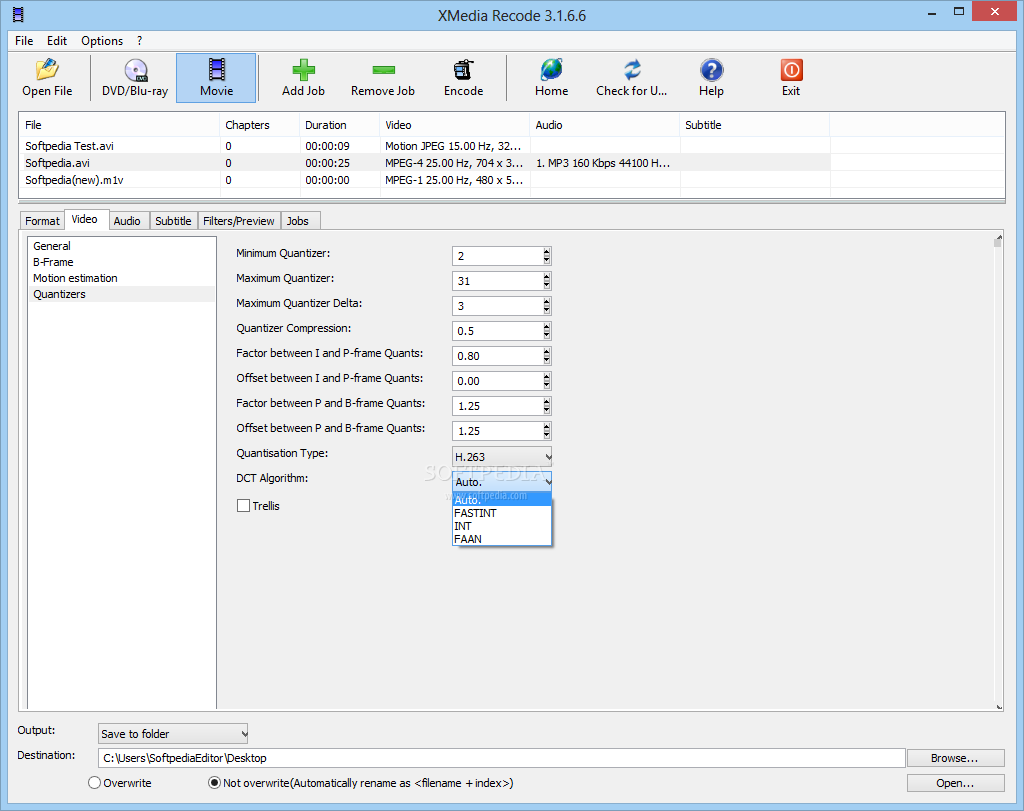Screen dimensions: 1024x811
Task: Collapse the DCT Algorithm dropdown
Action: click(502, 481)
